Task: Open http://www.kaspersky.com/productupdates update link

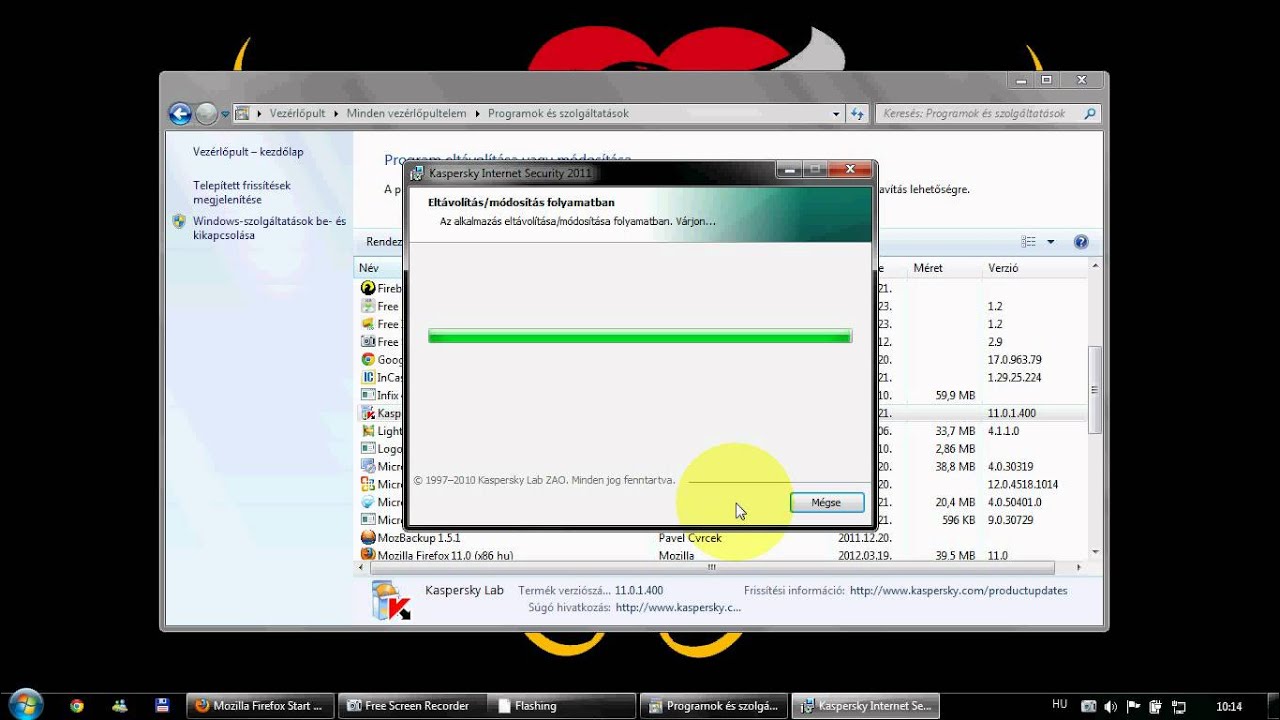Action: pyautogui.click(x=958, y=591)
